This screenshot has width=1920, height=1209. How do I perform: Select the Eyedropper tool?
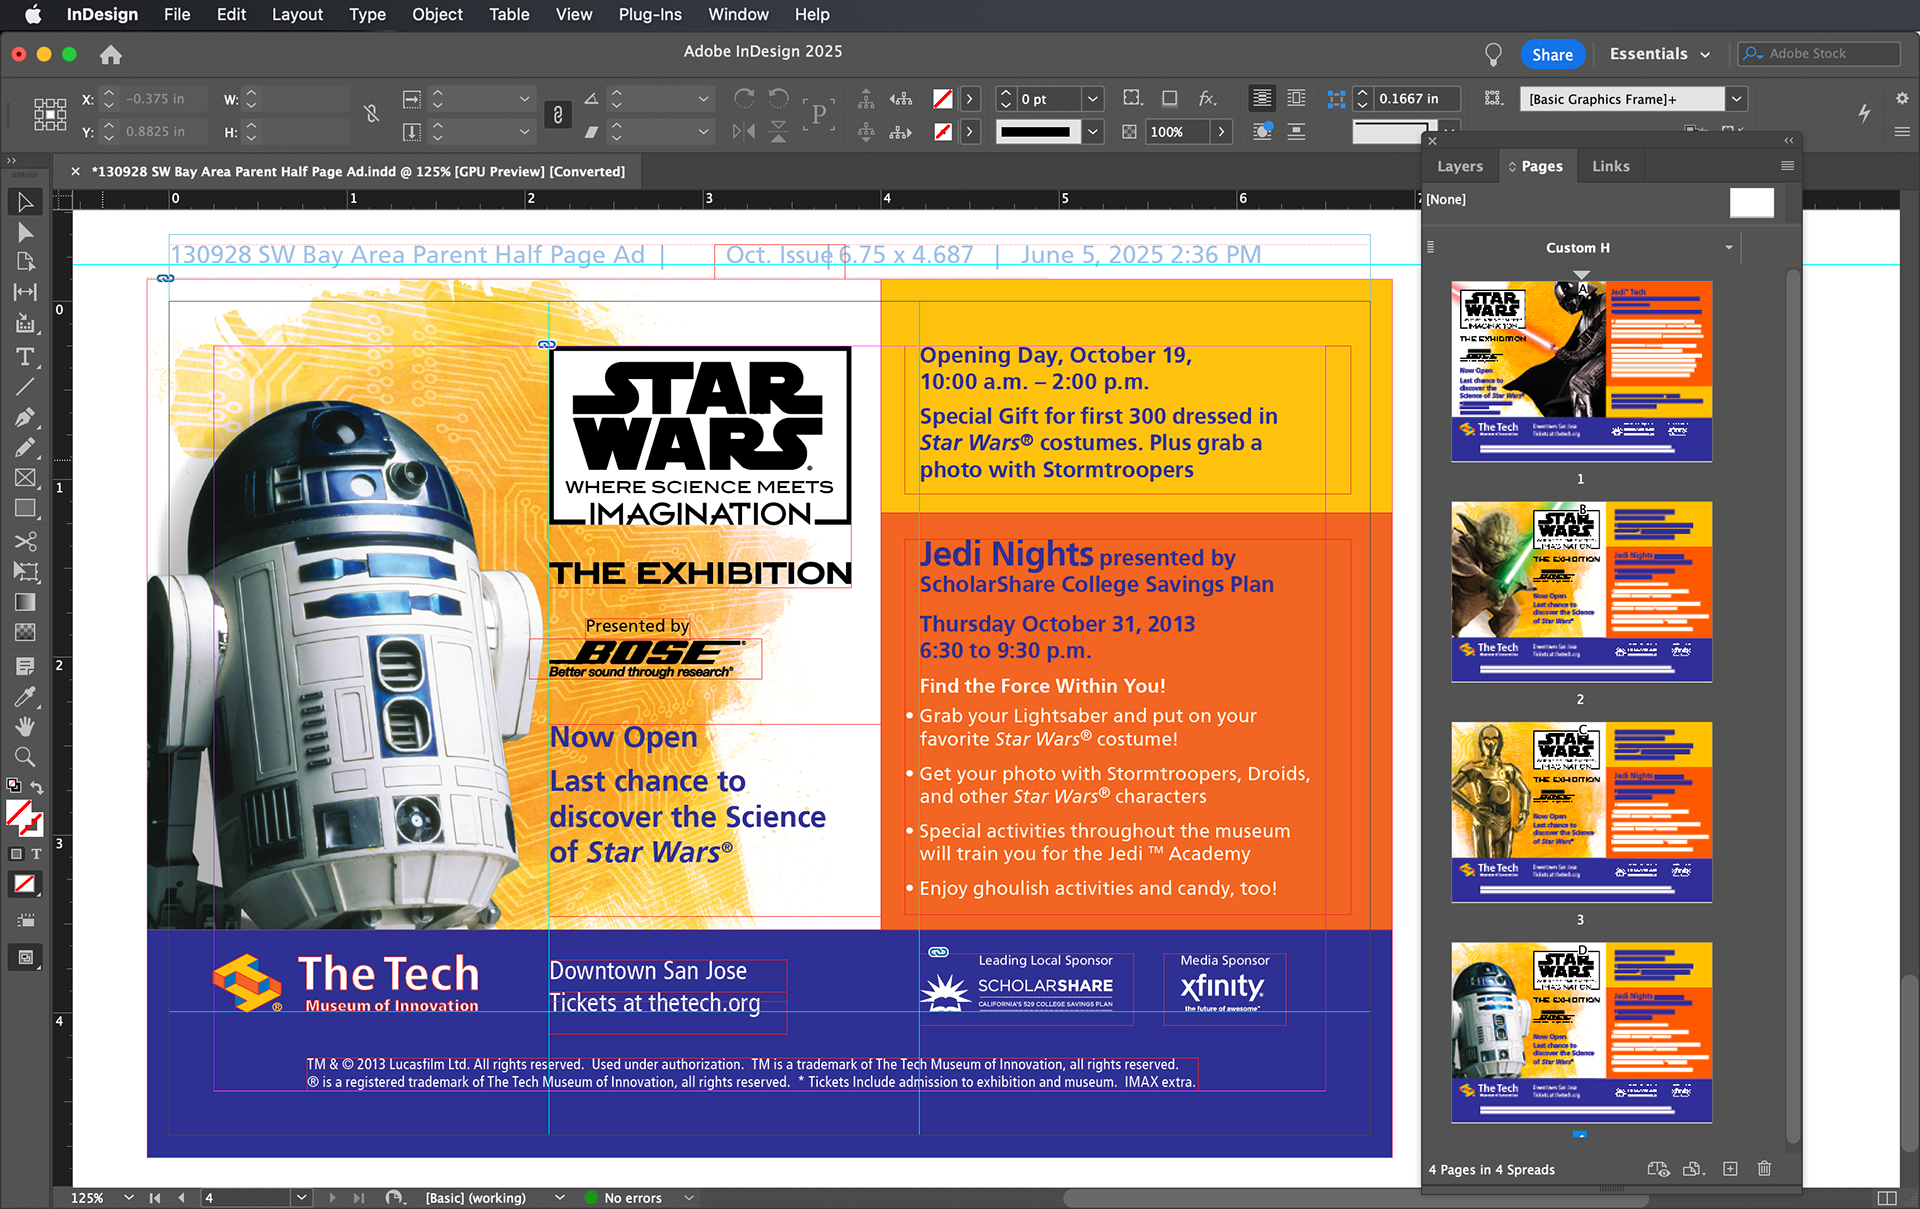click(x=25, y=696)
